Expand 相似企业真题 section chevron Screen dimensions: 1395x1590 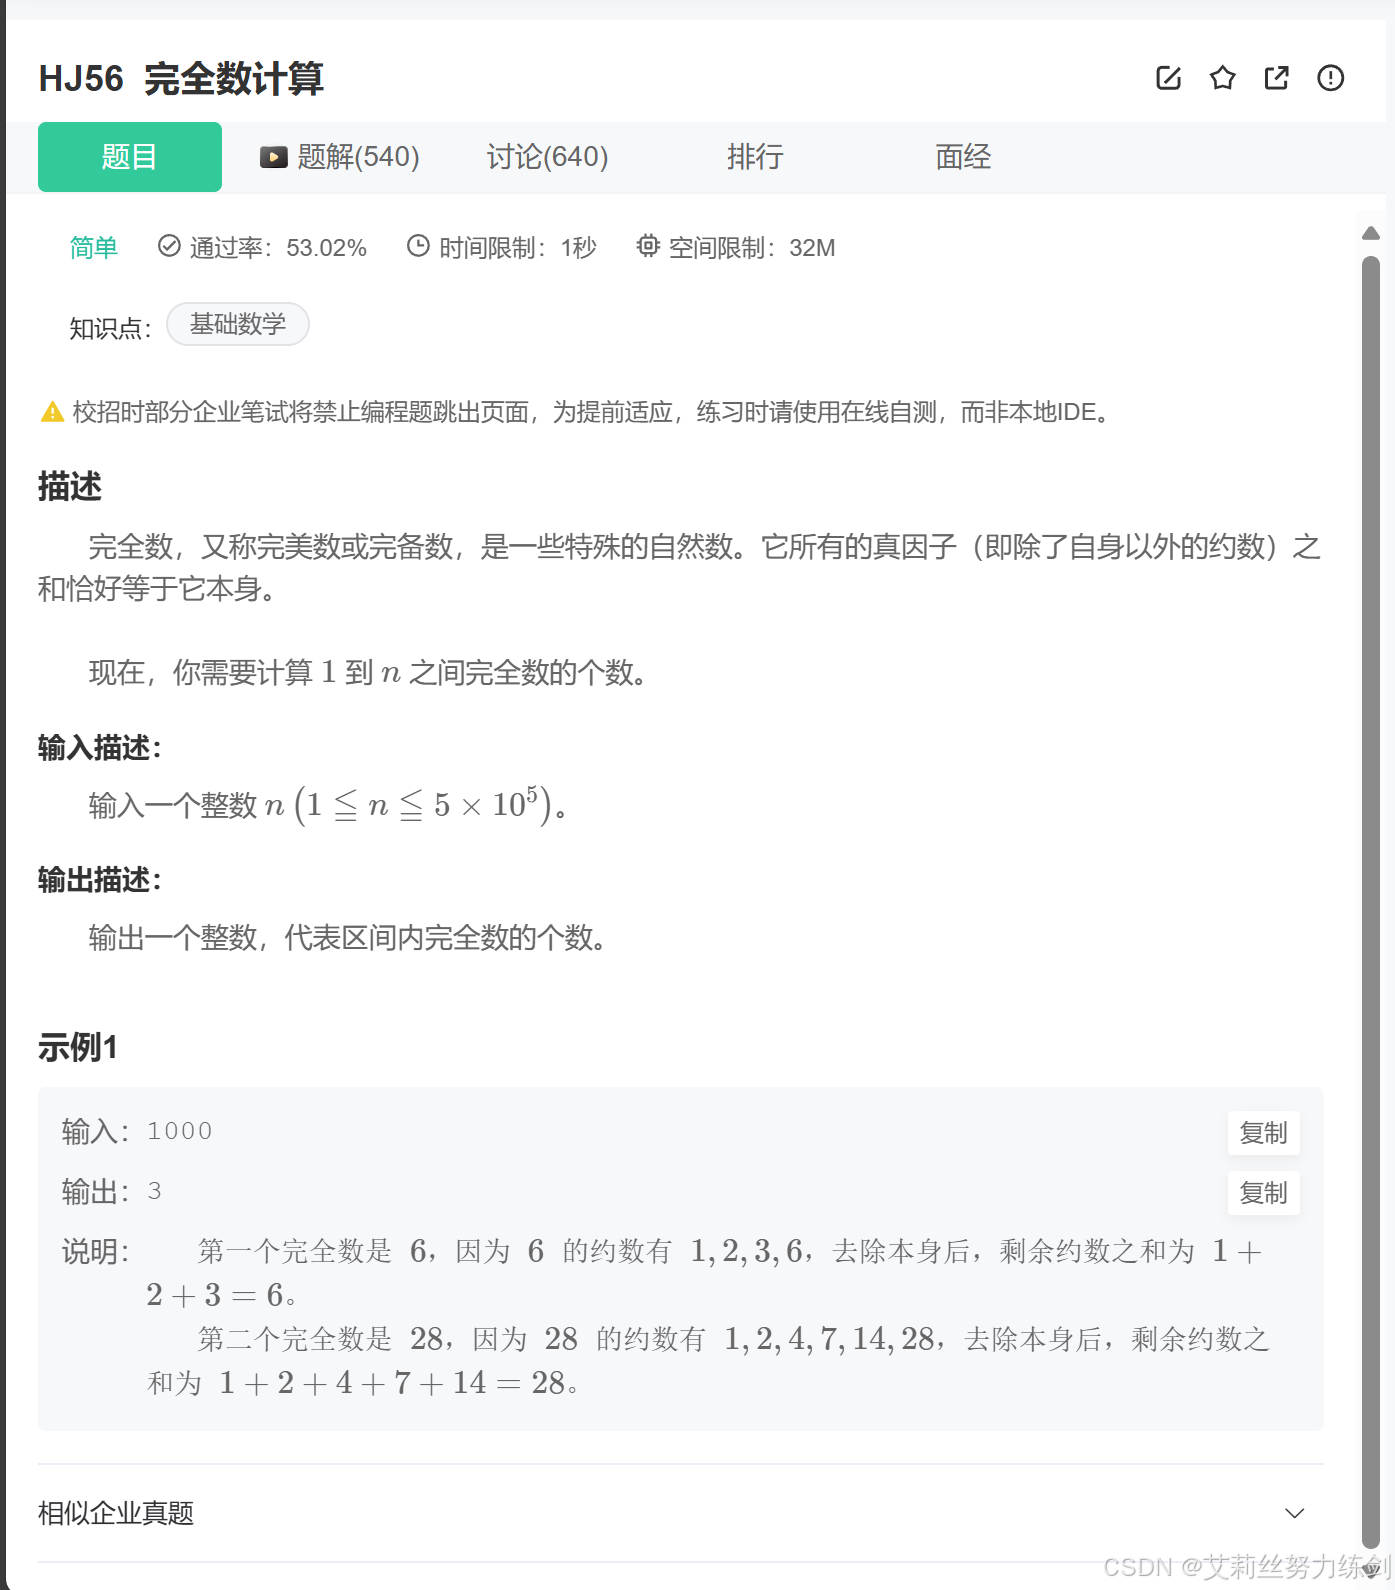[1294, 1513]
